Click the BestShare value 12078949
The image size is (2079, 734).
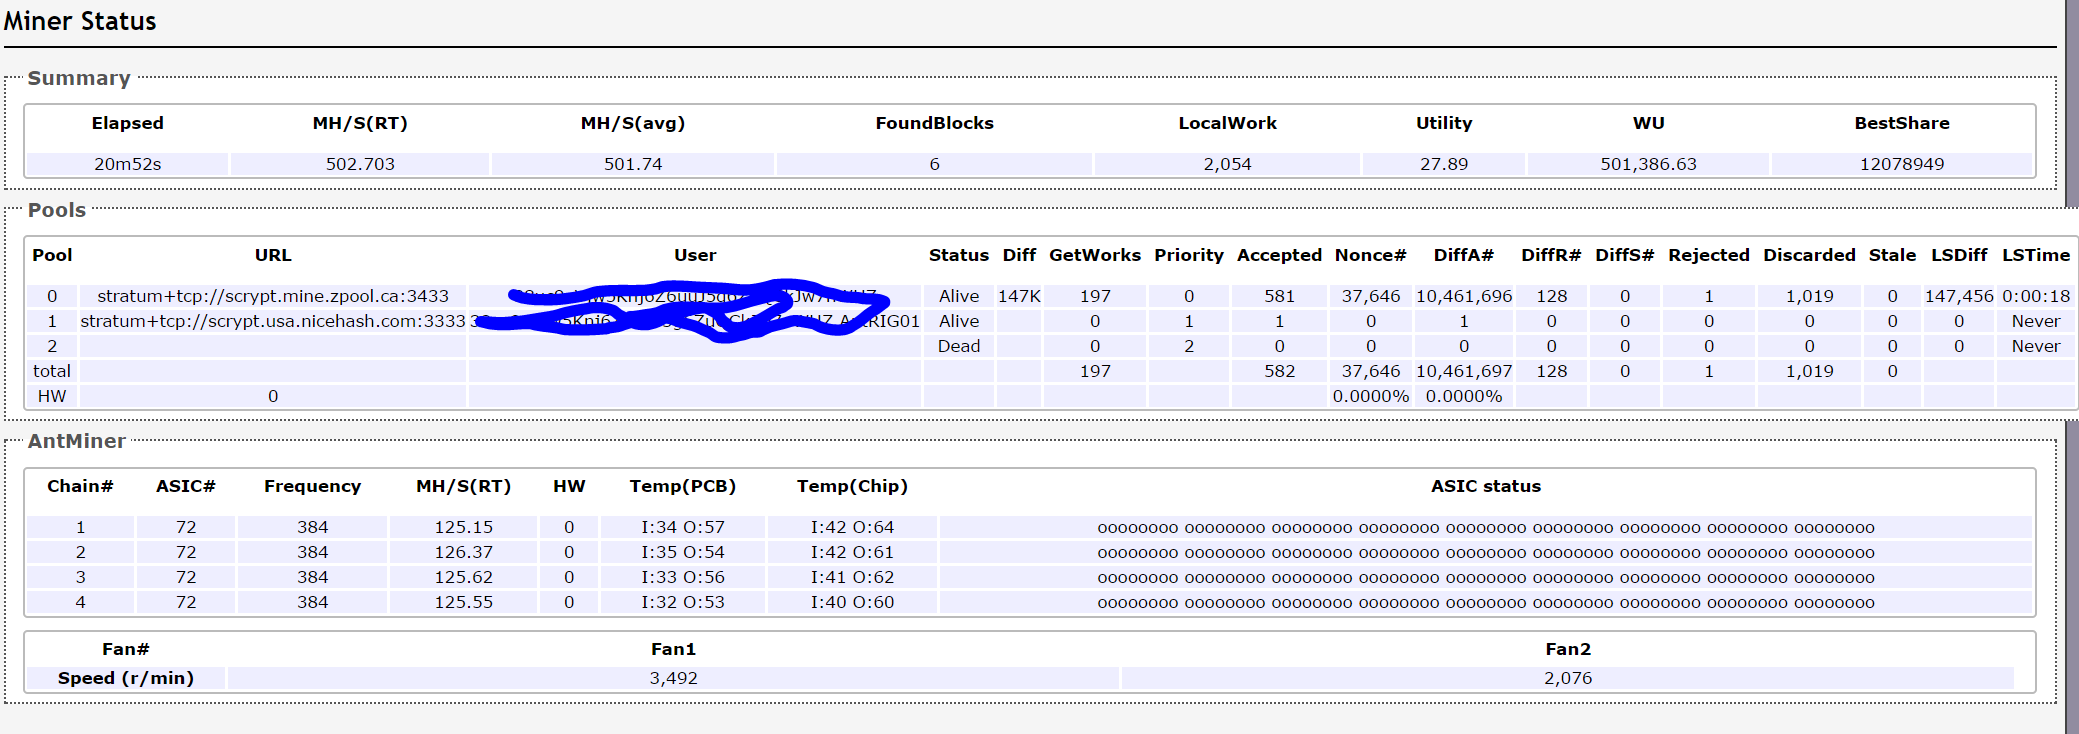1902,164
